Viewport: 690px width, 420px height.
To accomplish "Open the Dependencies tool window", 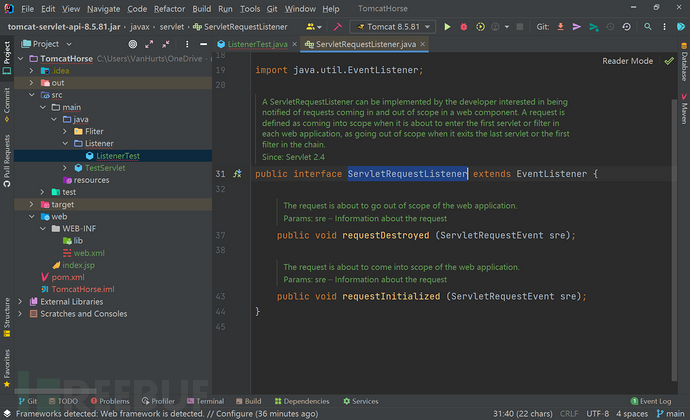I will [x=302, y=401].
